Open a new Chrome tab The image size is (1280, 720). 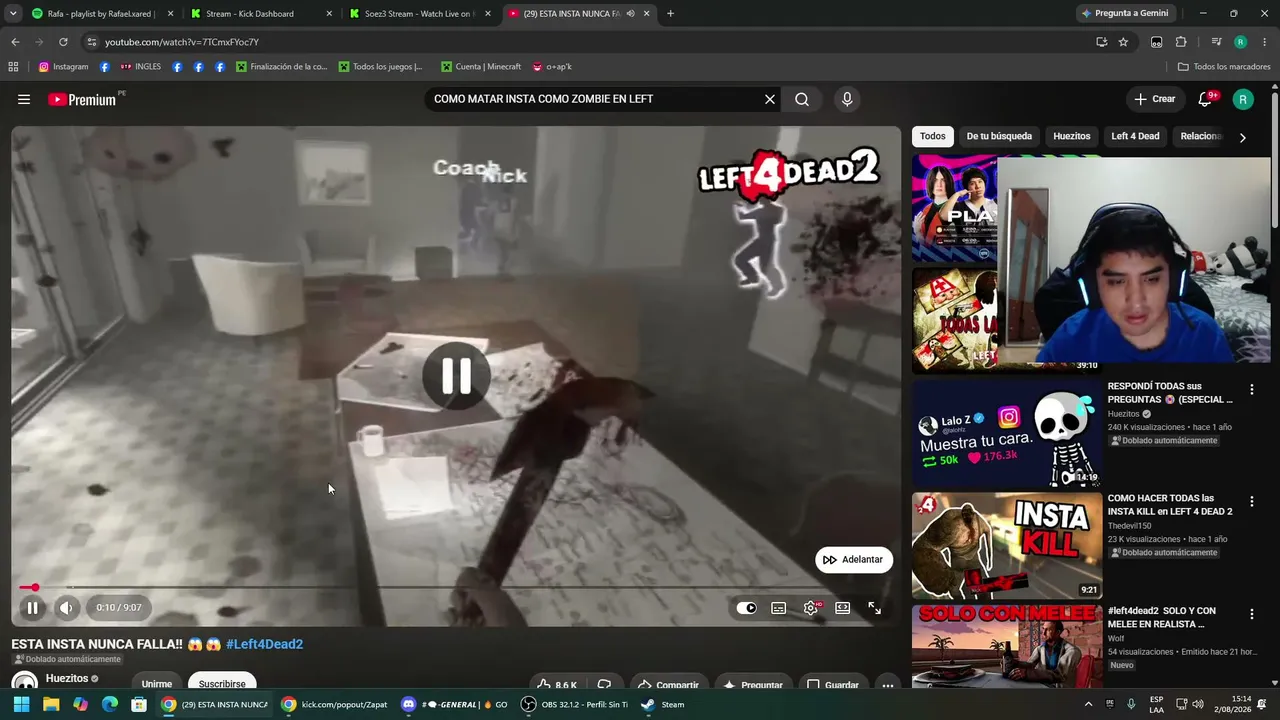pos(670,14)
